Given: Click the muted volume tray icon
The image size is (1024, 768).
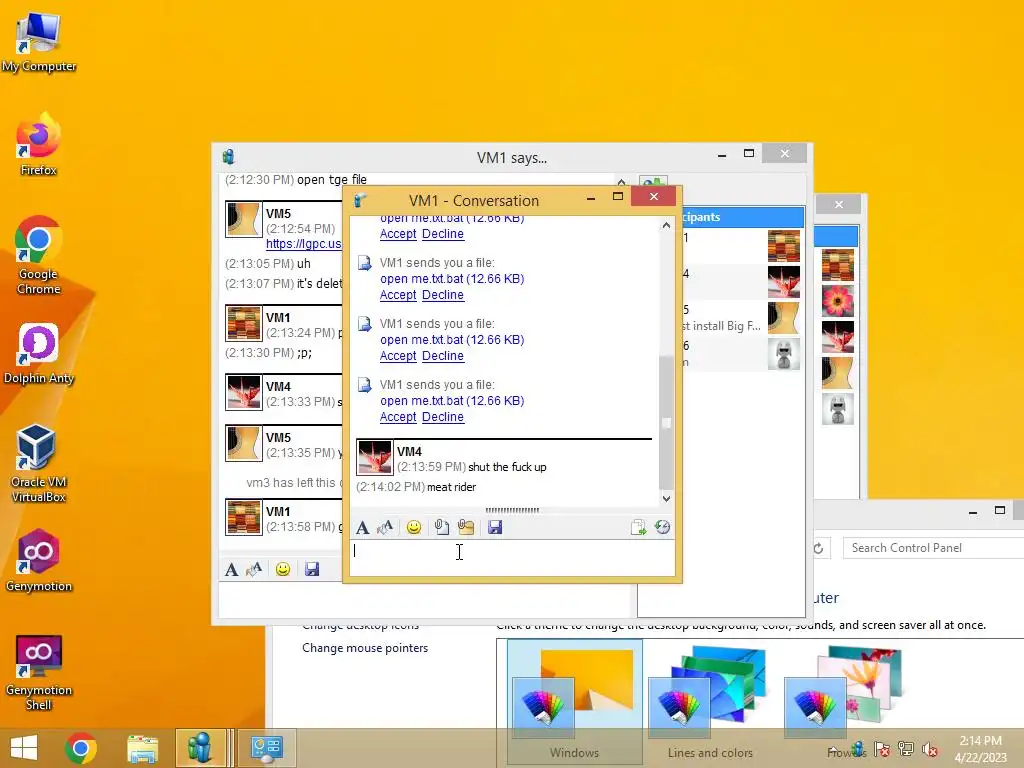Looking at the screenshot, I should [930, 749].
